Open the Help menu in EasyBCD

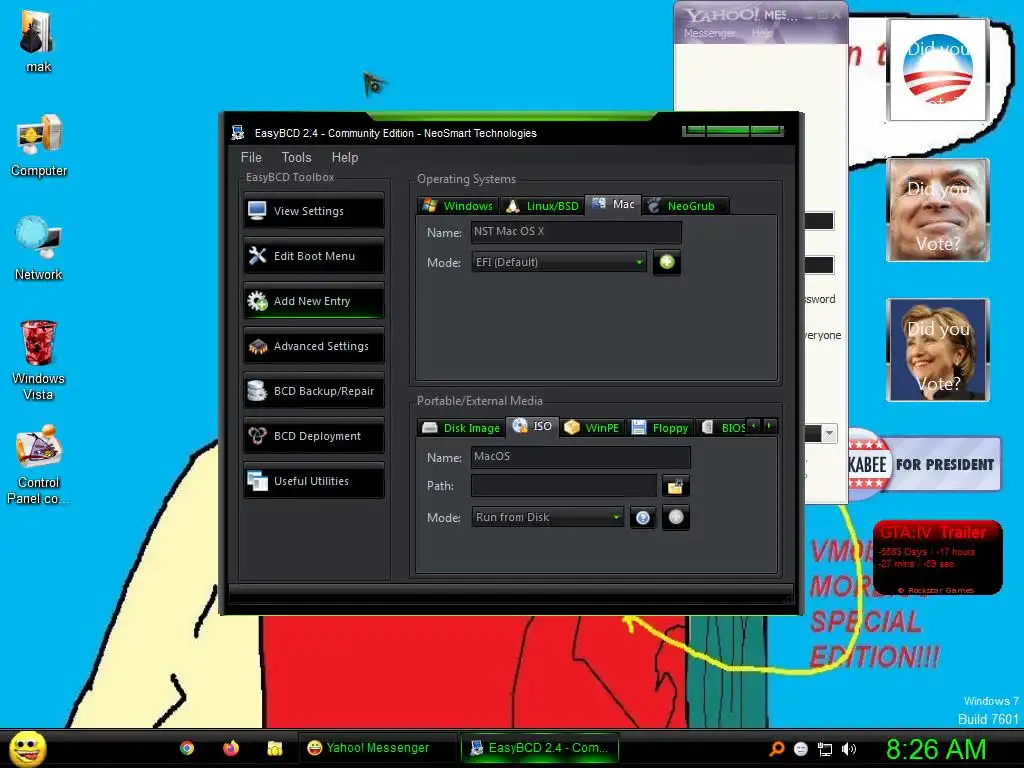(345, 157)
